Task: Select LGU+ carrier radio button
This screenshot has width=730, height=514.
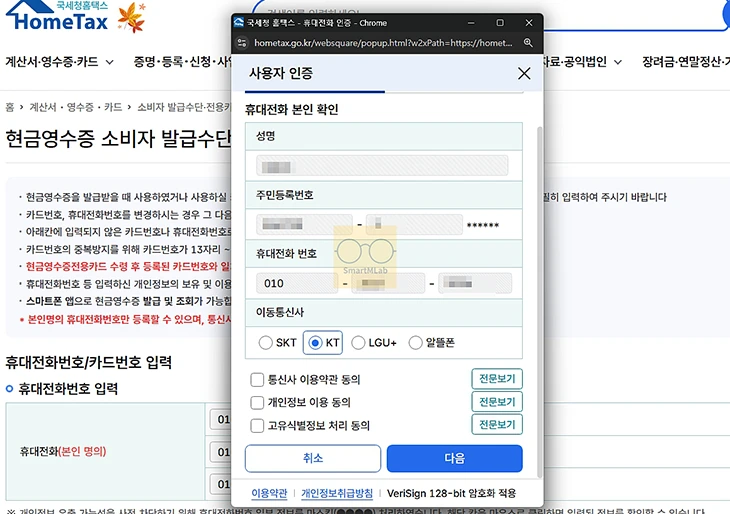Action: coord(358,343)
